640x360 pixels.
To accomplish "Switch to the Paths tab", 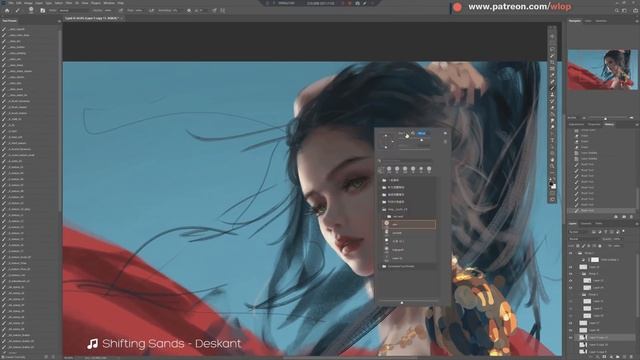I will 599,224.
